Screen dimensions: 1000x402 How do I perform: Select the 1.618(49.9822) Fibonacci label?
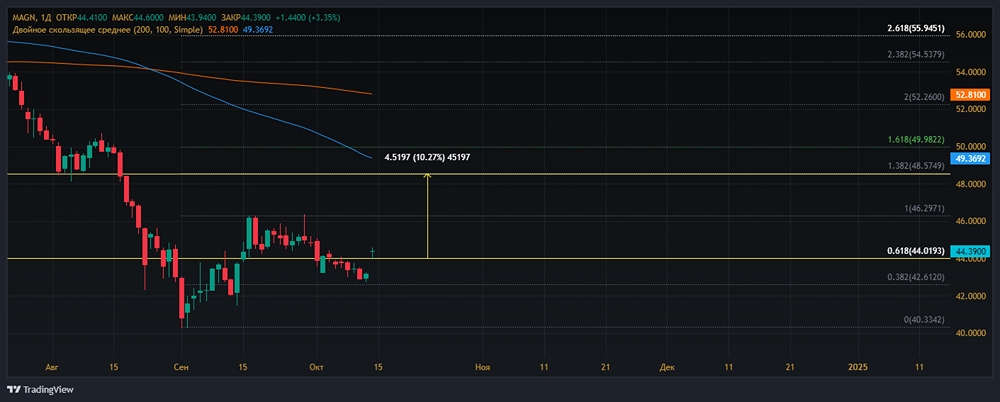pos(916,139)
